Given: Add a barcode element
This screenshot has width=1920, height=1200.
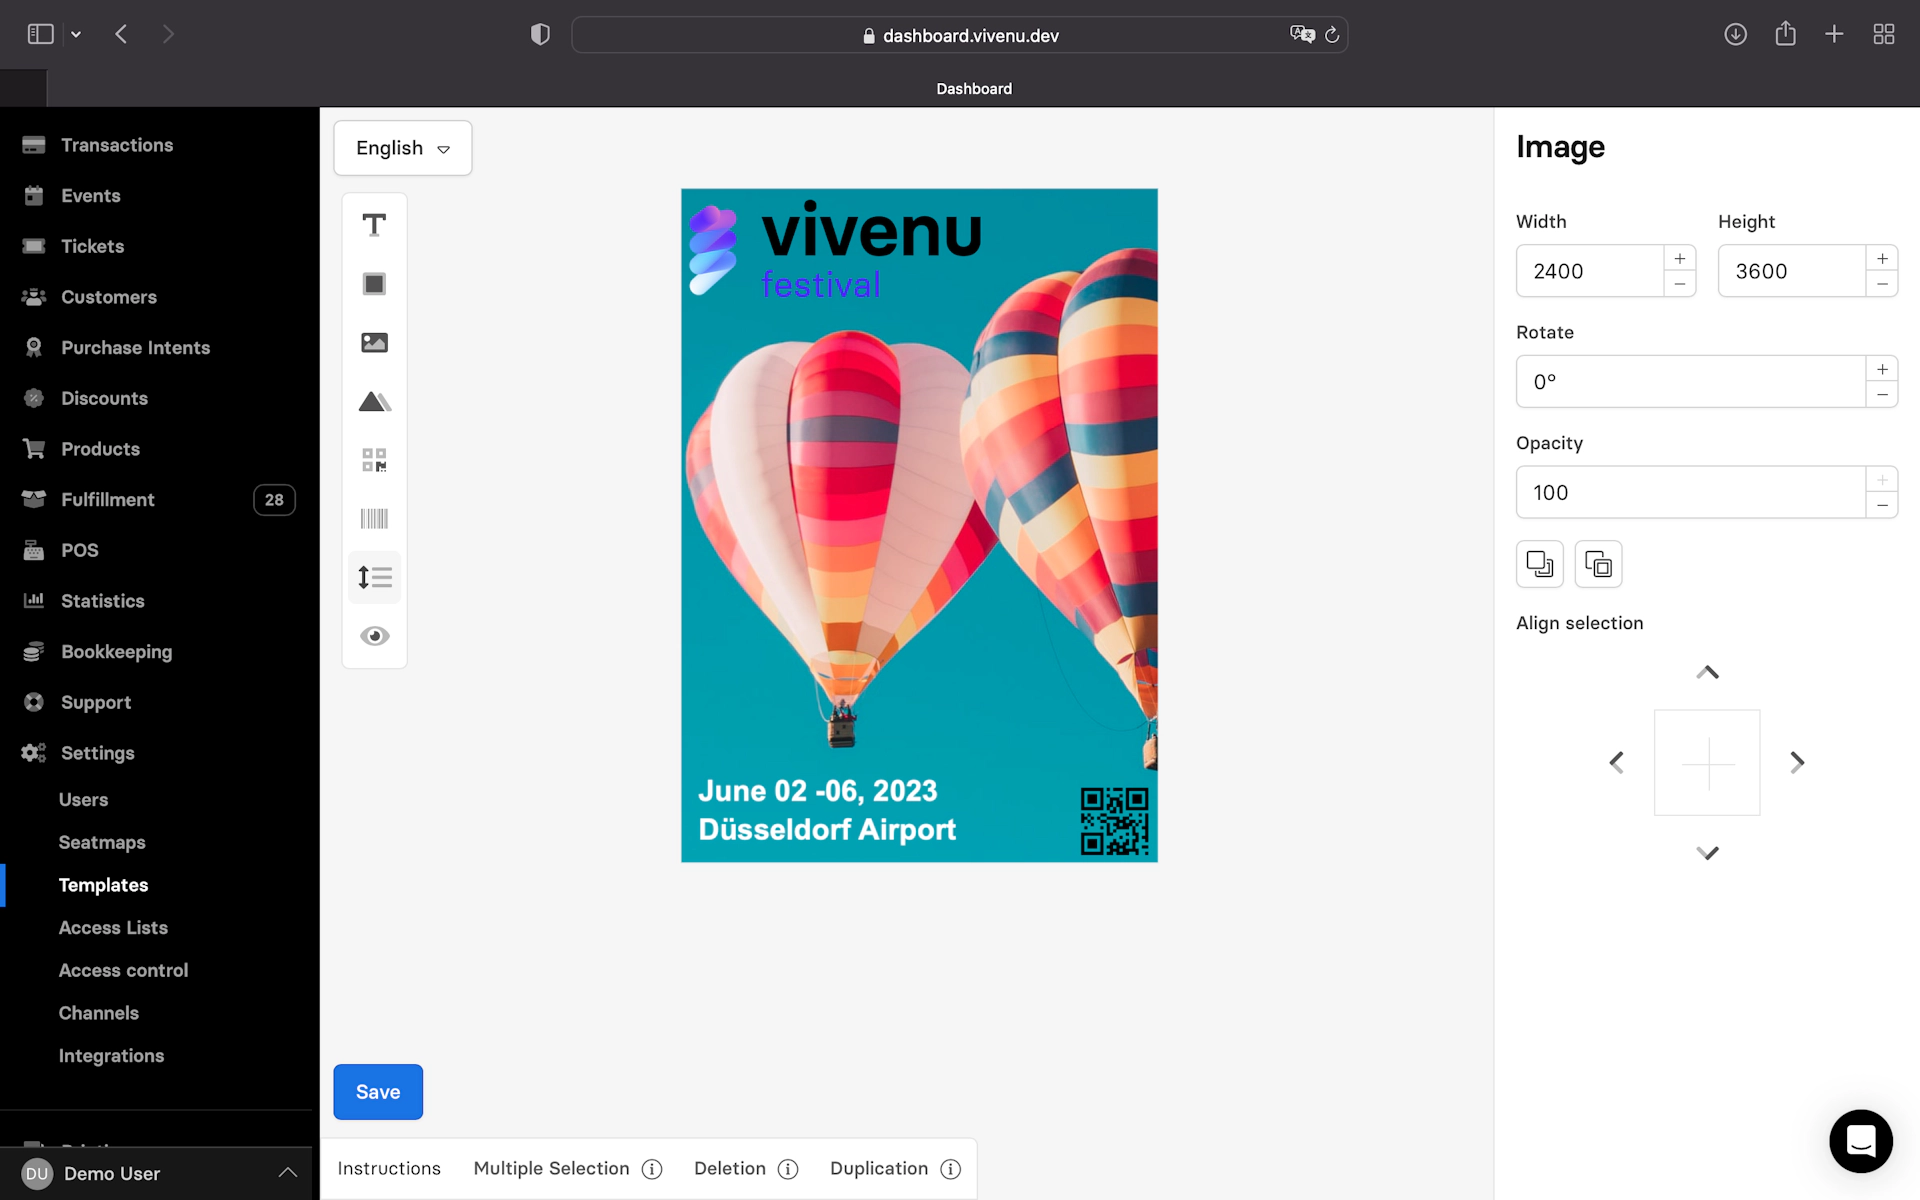Looking at the screenshot, I should tap(374, 519).
